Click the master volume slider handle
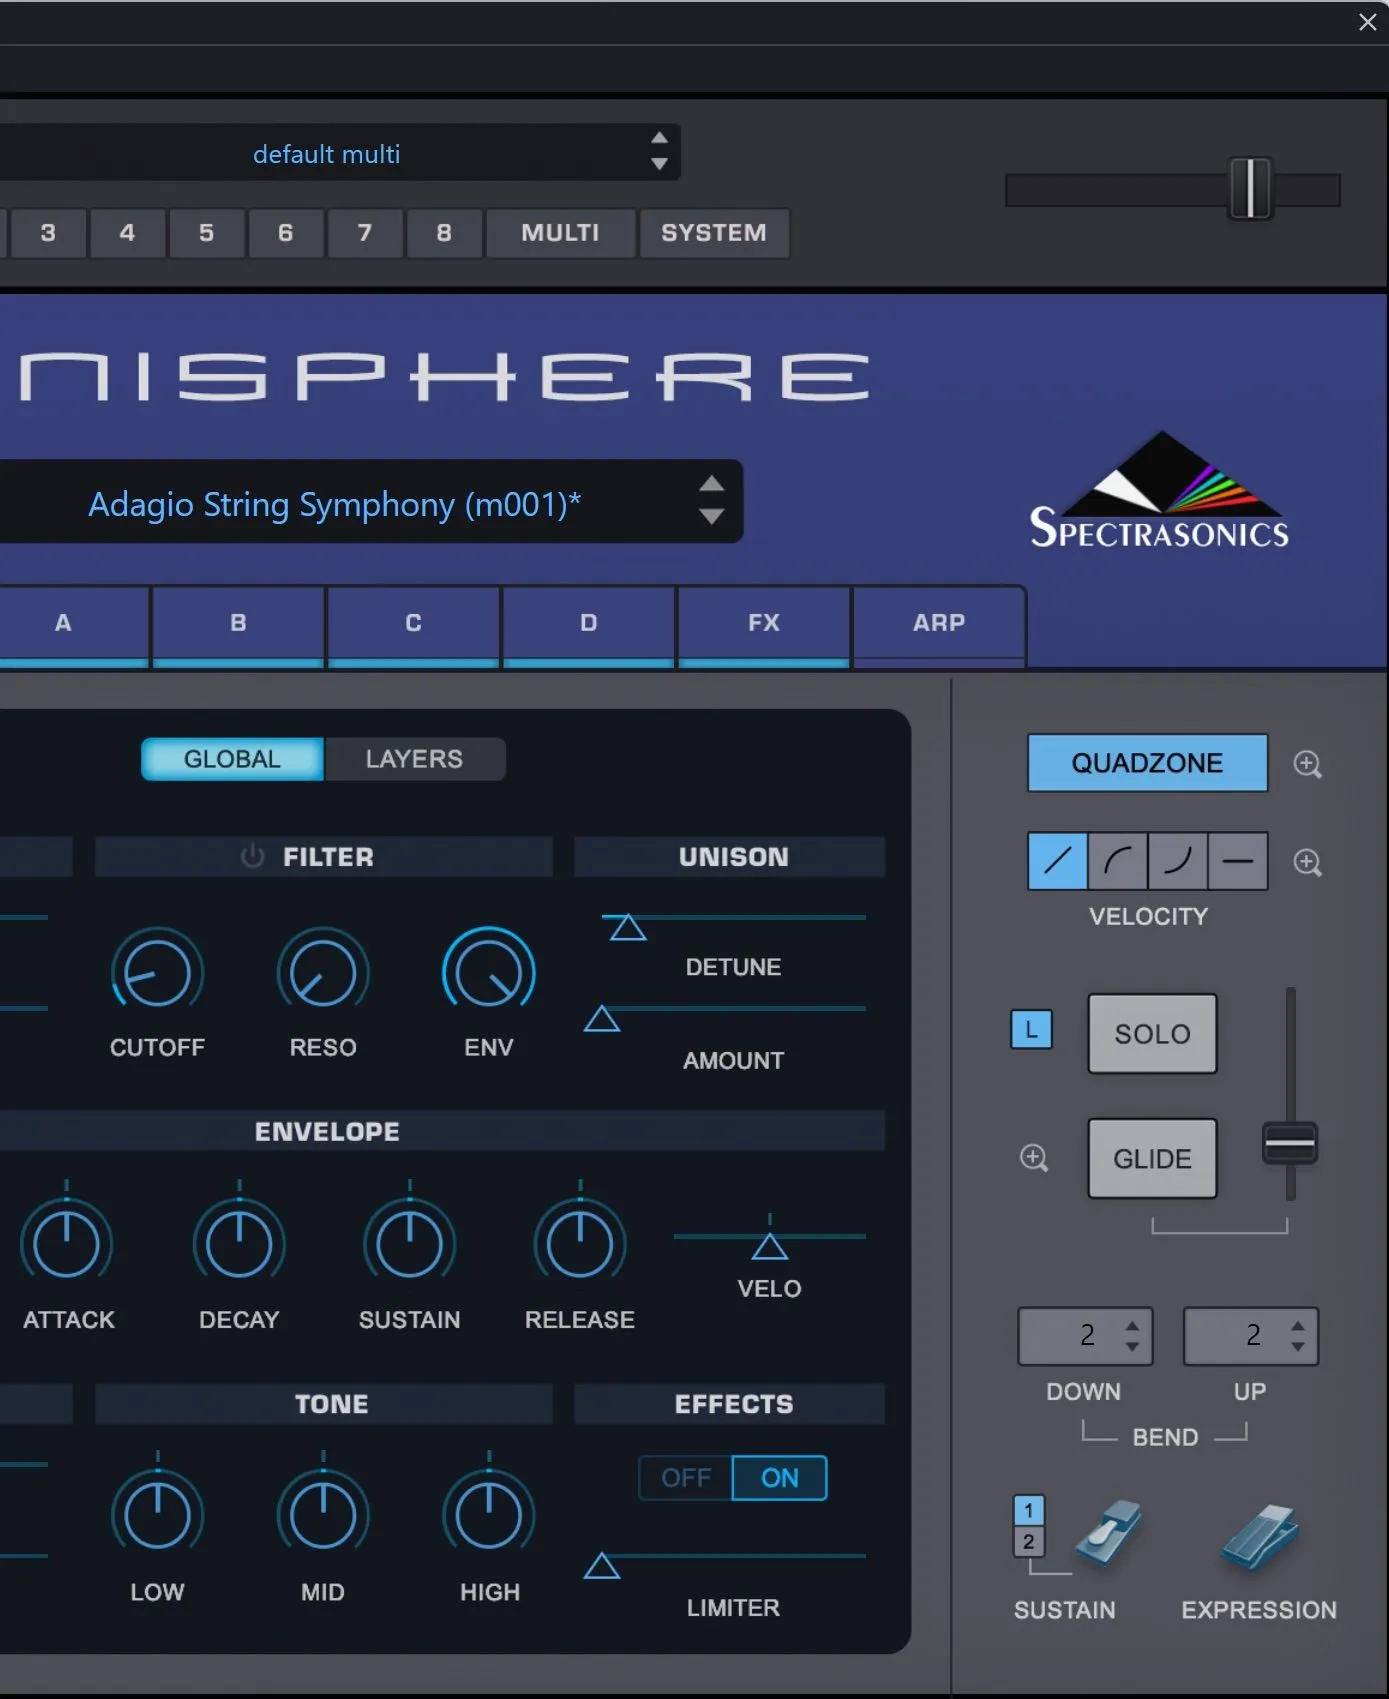Screen dimensions: 1389x1699 pos(1250,188)
